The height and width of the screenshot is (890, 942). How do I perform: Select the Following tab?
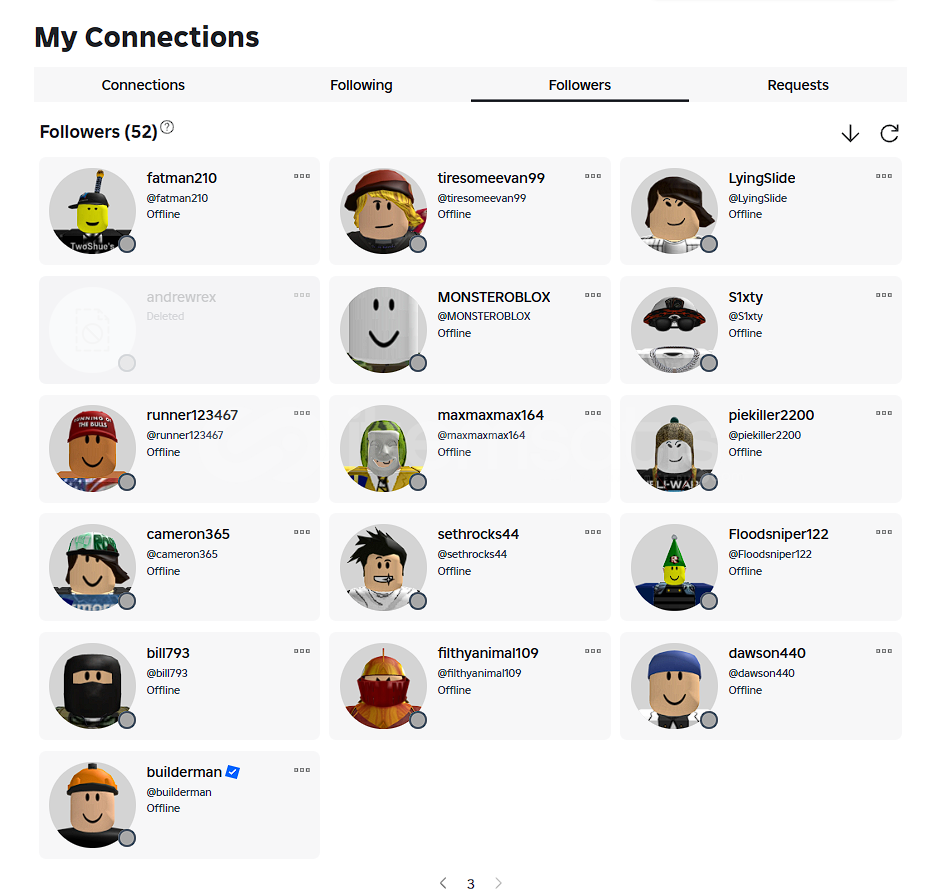pos(361,85)
